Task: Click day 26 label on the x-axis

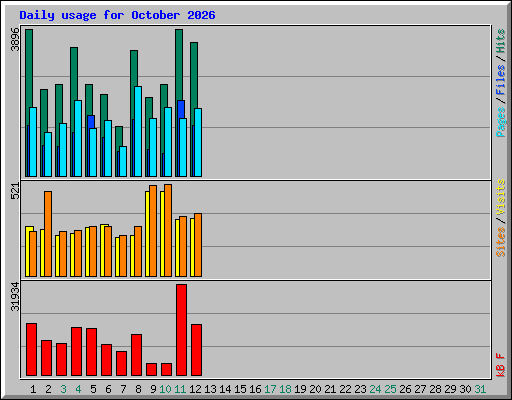Action: [x=405, y=389]
